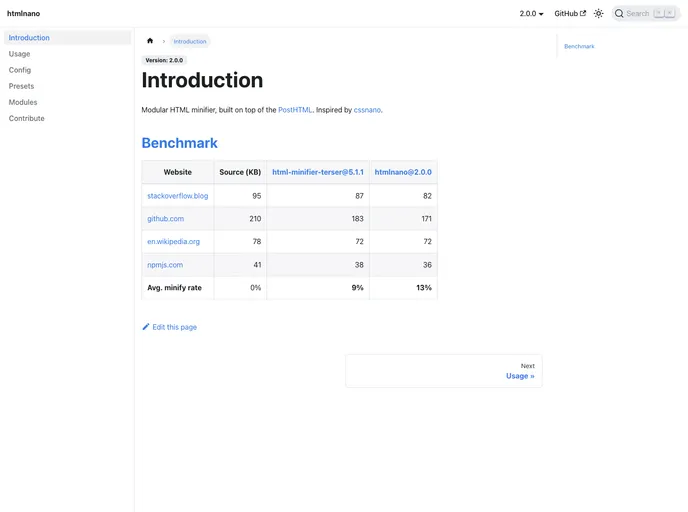The image size is (688, 512).
Task: Click the Benchmark table-of-contents link
Action: pyautogui.click(x=579, y=46)
